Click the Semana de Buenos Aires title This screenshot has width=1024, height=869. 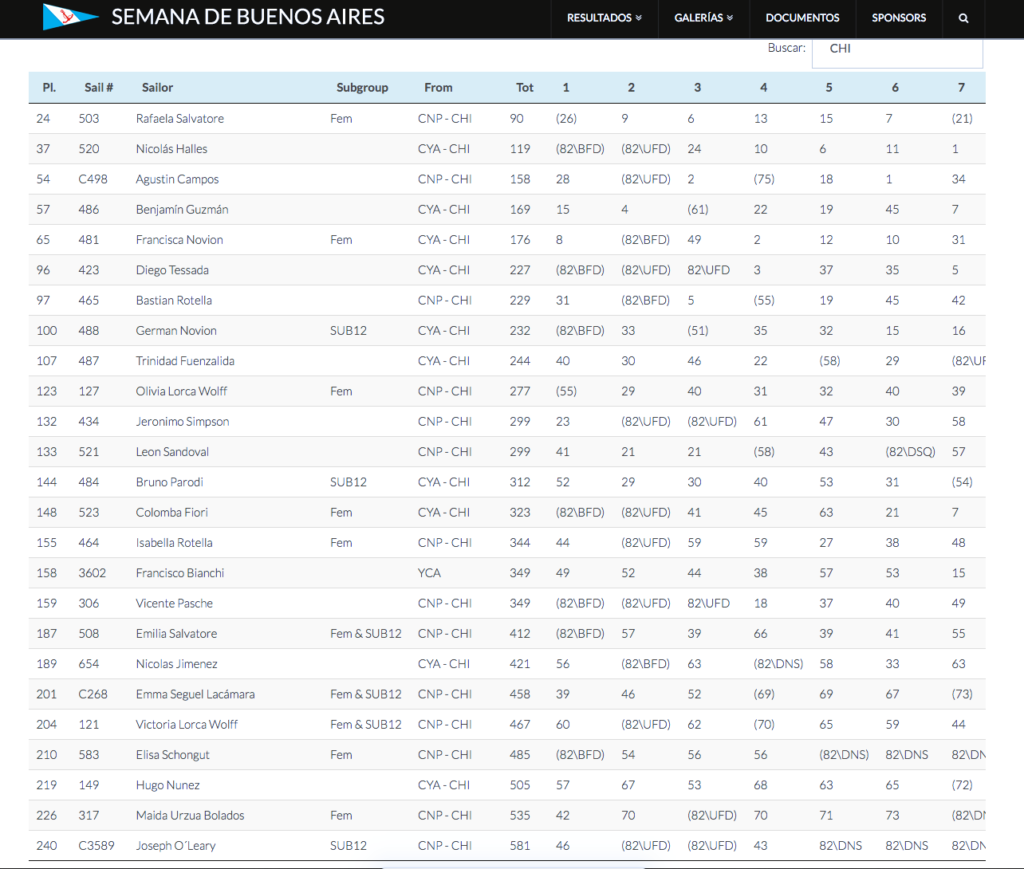point(247,17)
